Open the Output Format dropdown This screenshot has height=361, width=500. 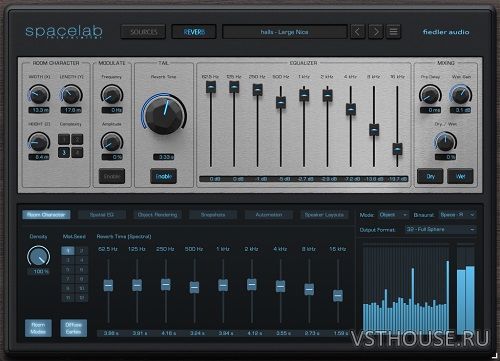[441, 230]
